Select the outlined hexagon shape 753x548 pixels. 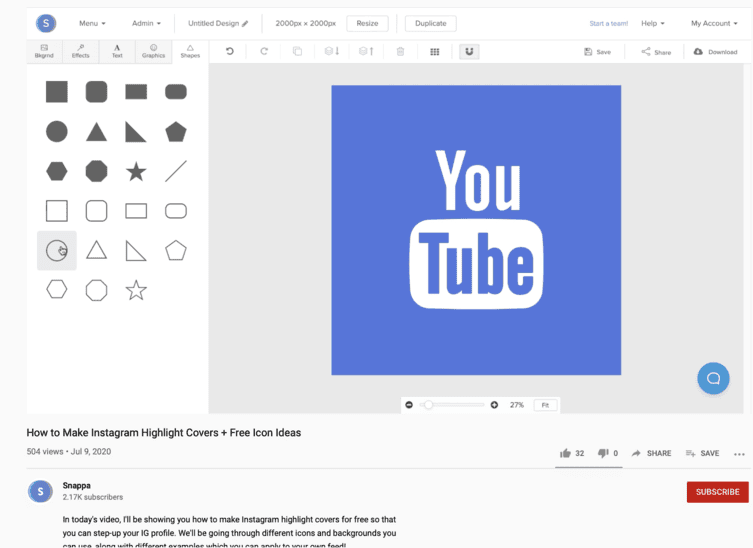[x=57, y=290]
